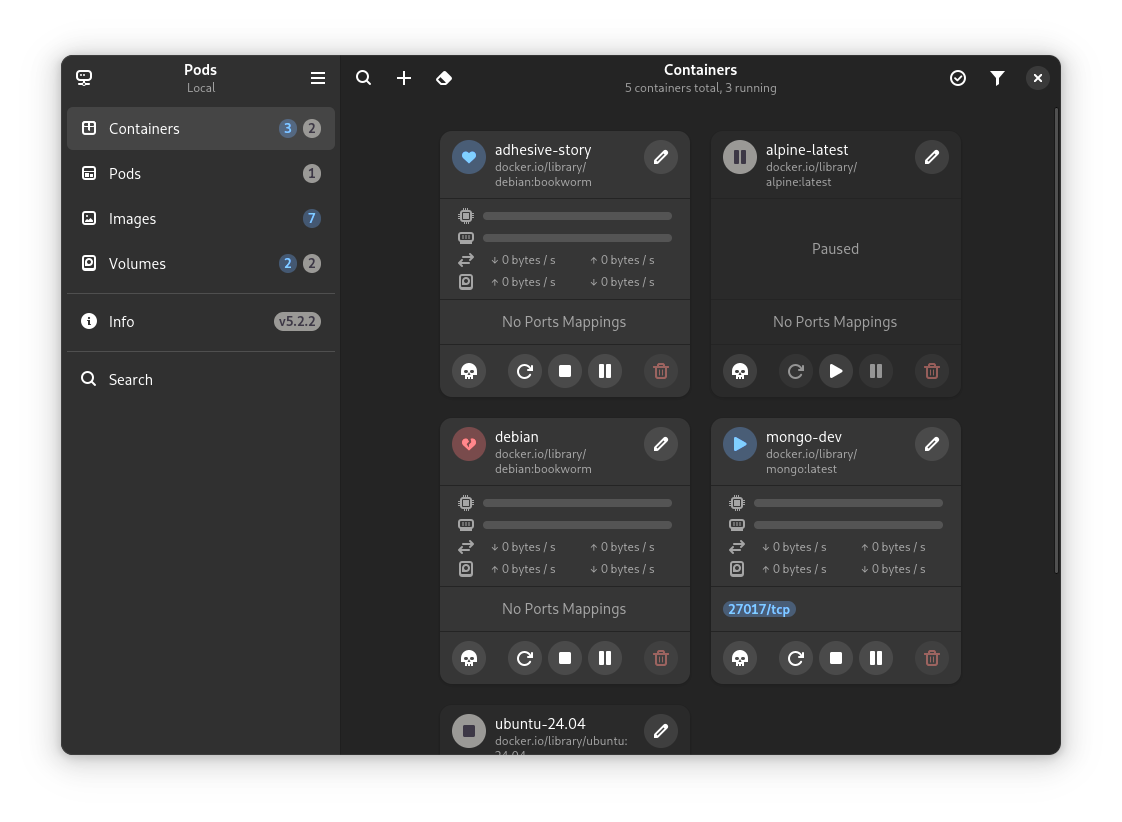Click the mongo-dev container title

804,436
